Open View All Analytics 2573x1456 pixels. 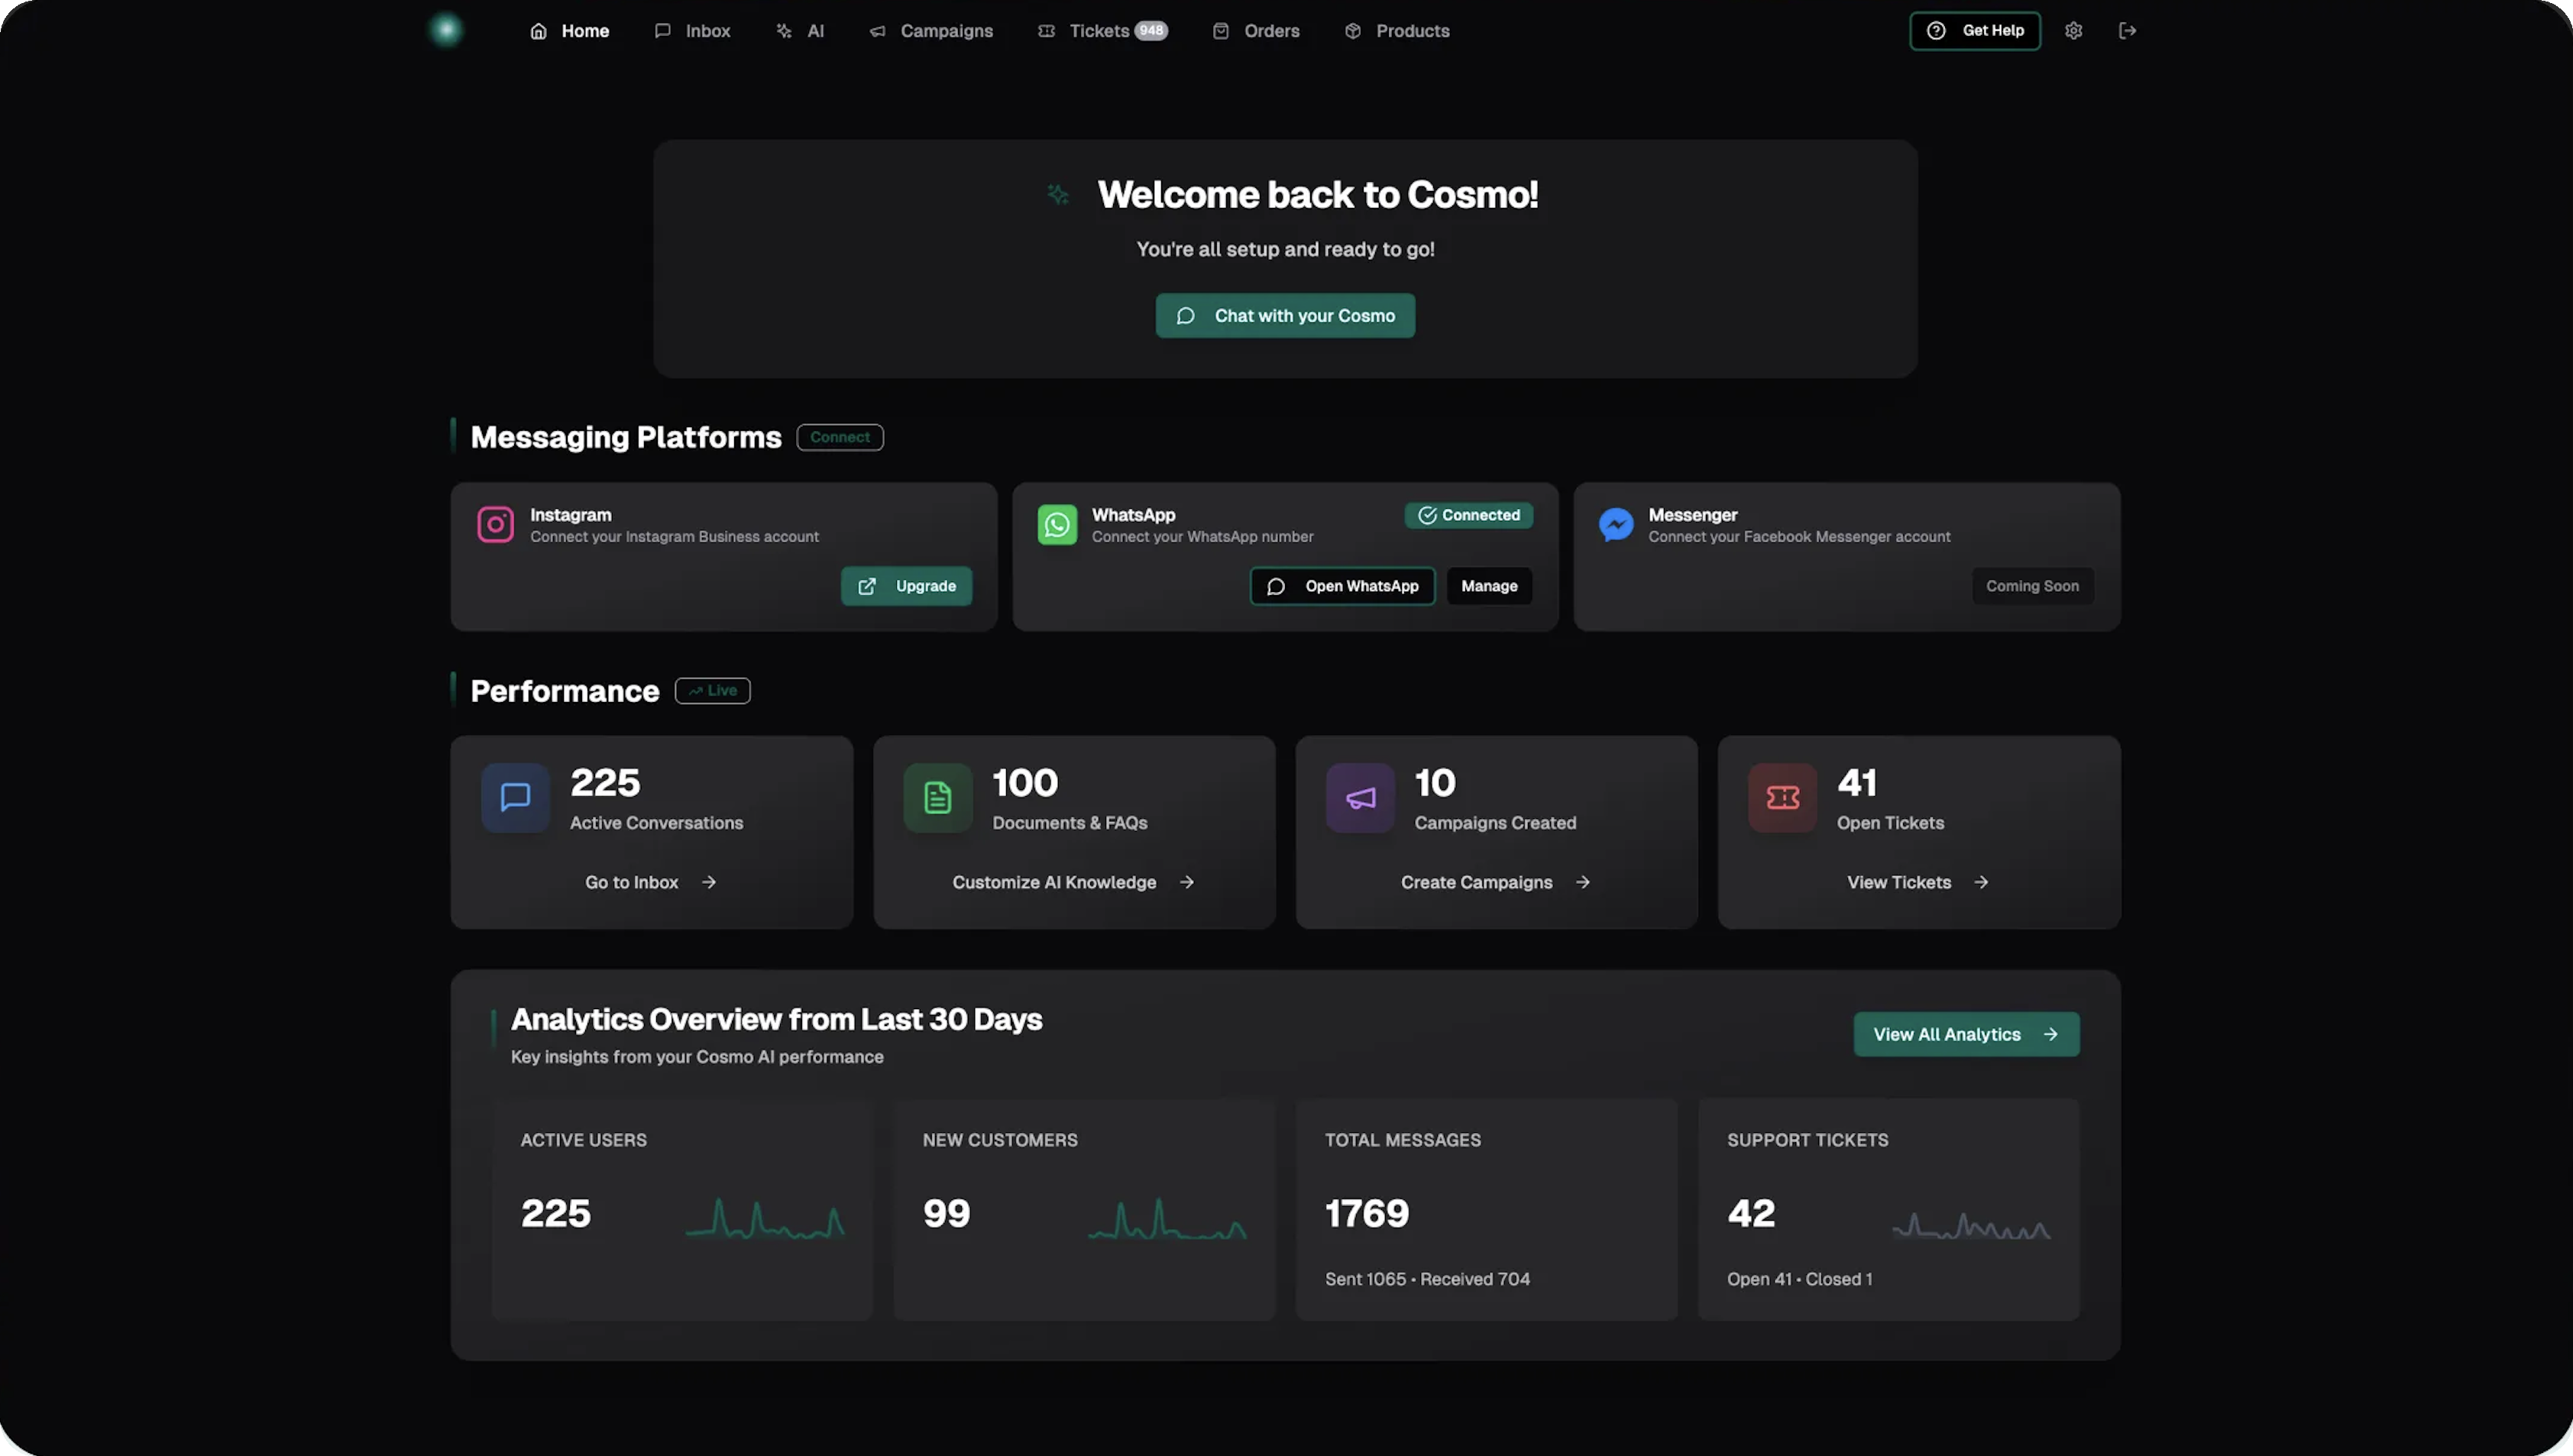[1965, 1034]
